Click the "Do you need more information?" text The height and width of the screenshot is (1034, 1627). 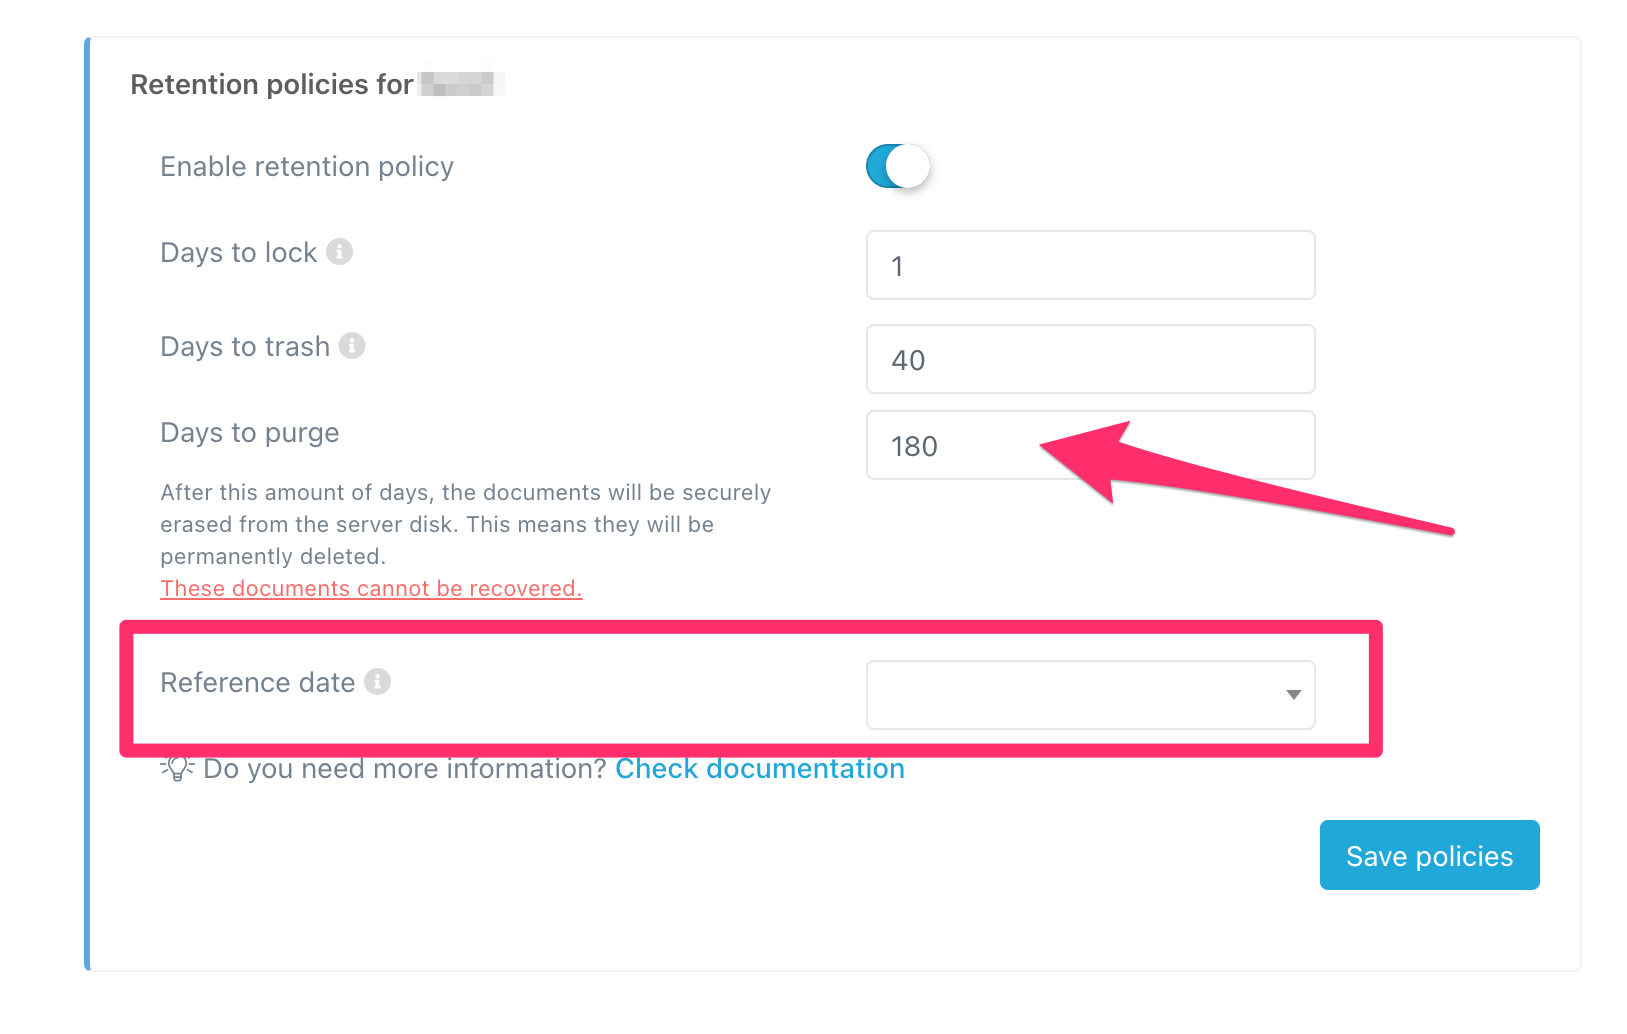pos(405,769)
